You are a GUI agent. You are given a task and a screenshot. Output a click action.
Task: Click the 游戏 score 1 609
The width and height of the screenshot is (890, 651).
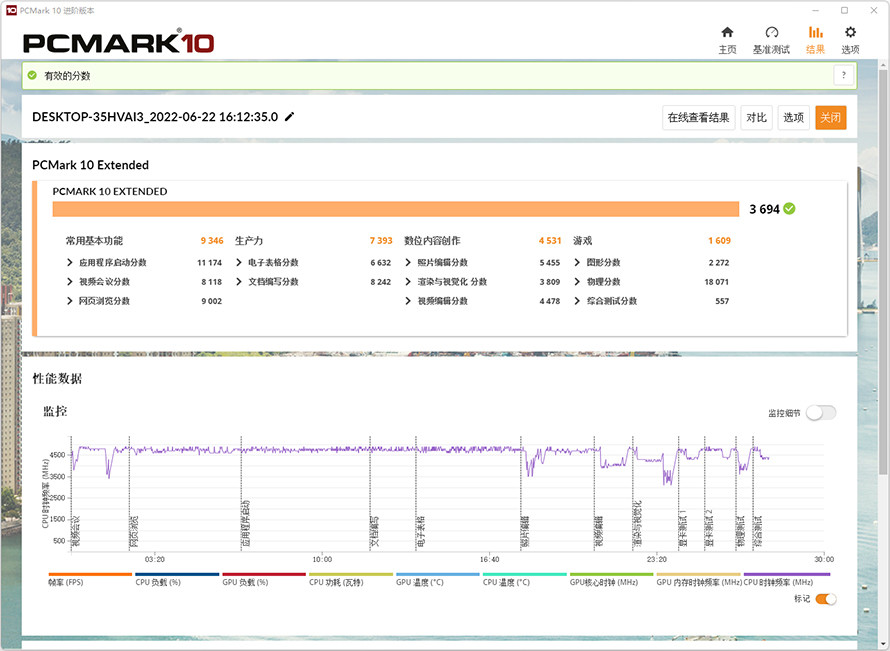point(719,241)
